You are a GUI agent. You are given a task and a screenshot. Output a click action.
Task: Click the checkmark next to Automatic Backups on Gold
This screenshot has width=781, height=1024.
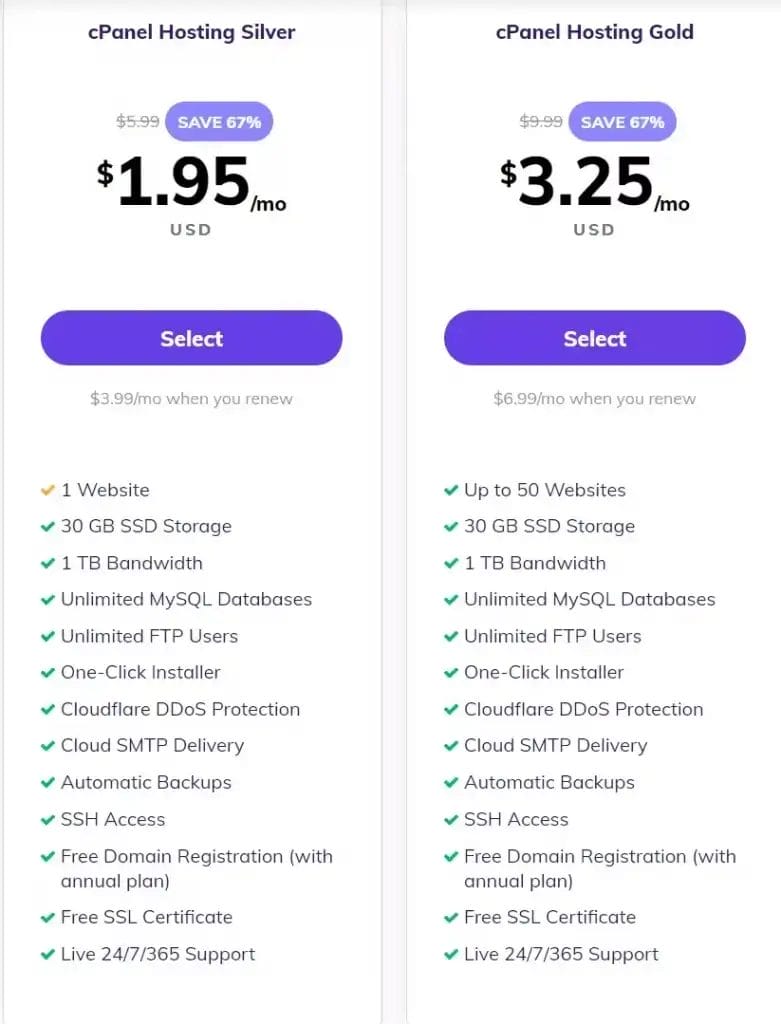452,782
